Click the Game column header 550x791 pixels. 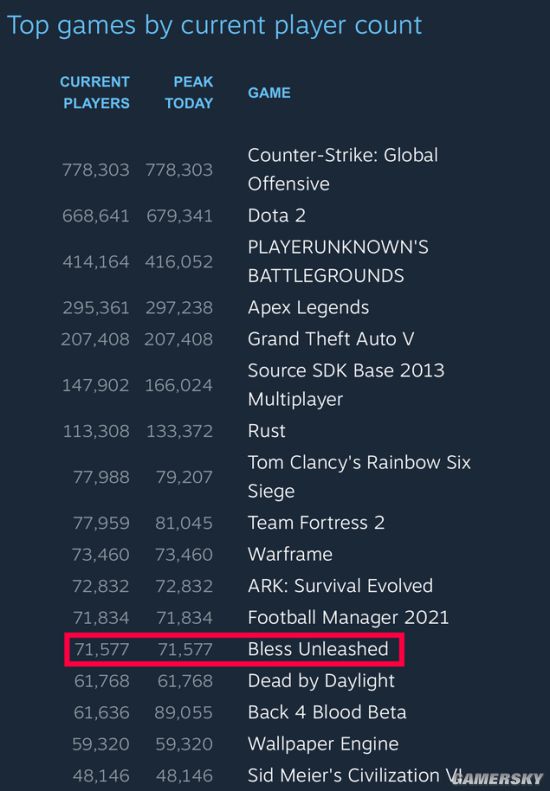(x=269, y=93)
